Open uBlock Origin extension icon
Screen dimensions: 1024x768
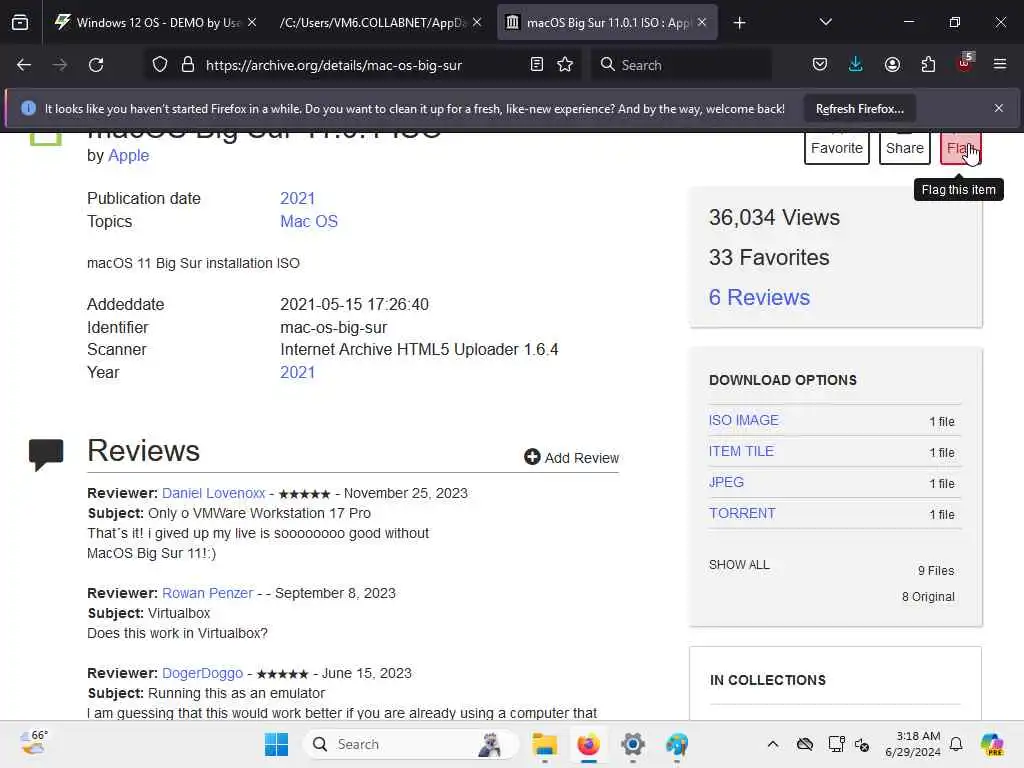(x=965, y=63)
